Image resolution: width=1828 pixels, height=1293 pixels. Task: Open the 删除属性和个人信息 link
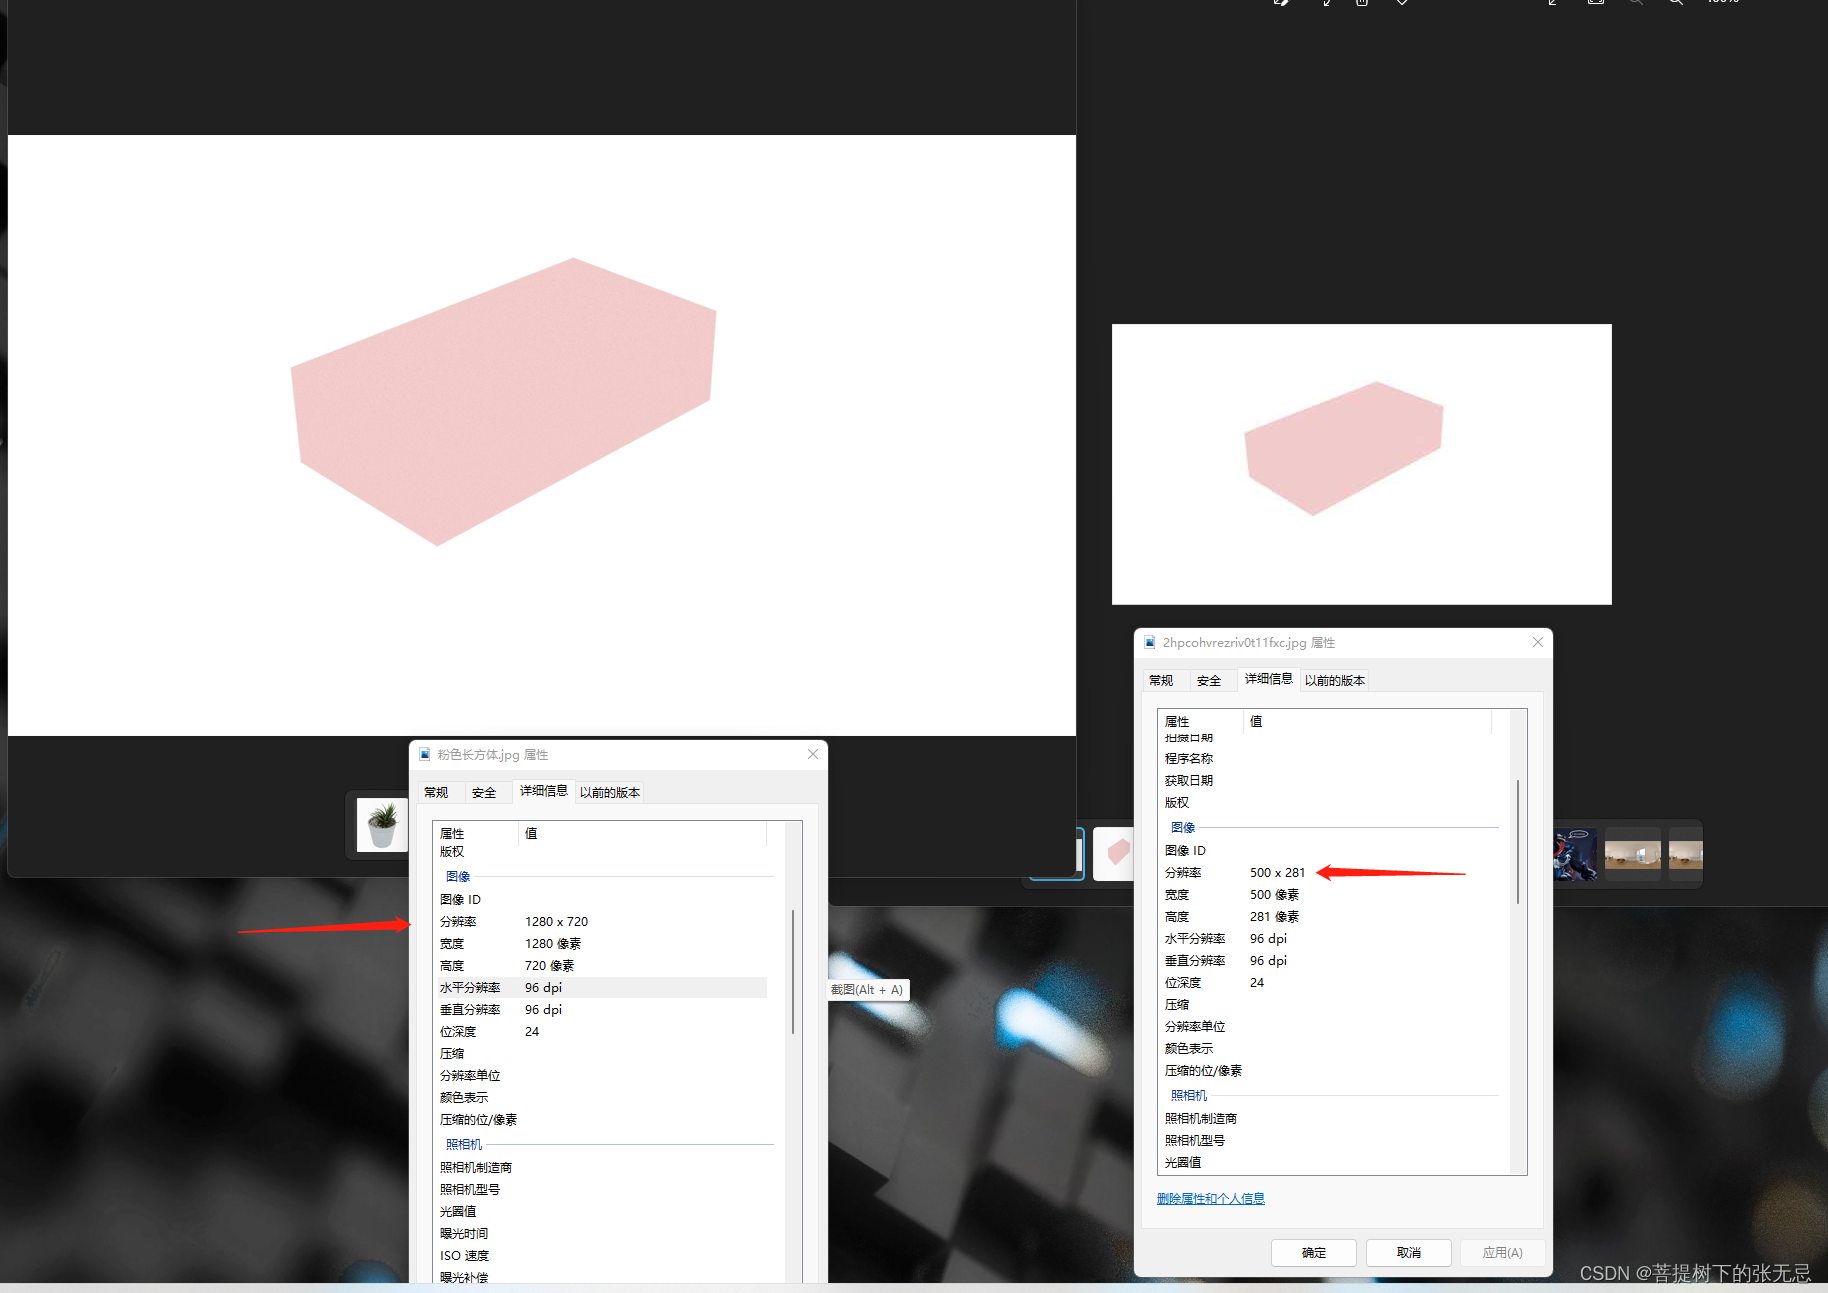pos(1210,1198)
